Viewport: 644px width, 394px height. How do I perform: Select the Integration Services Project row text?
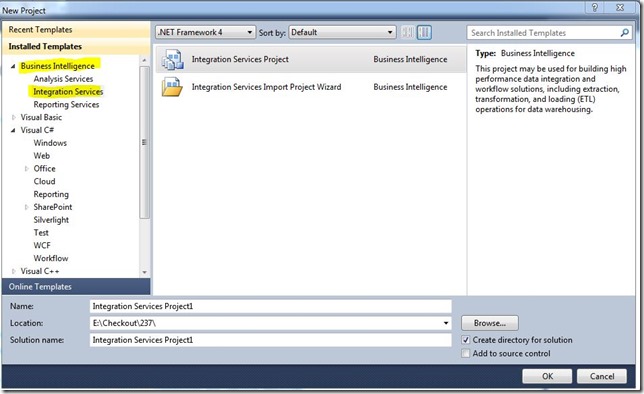tap(240, 59)
